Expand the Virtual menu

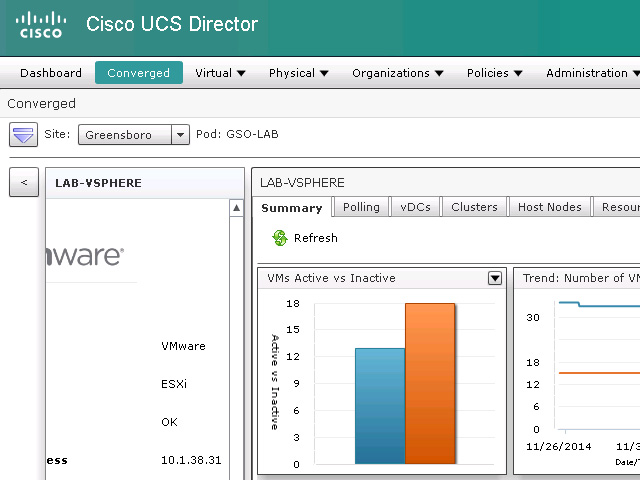[x=221, y=73]
